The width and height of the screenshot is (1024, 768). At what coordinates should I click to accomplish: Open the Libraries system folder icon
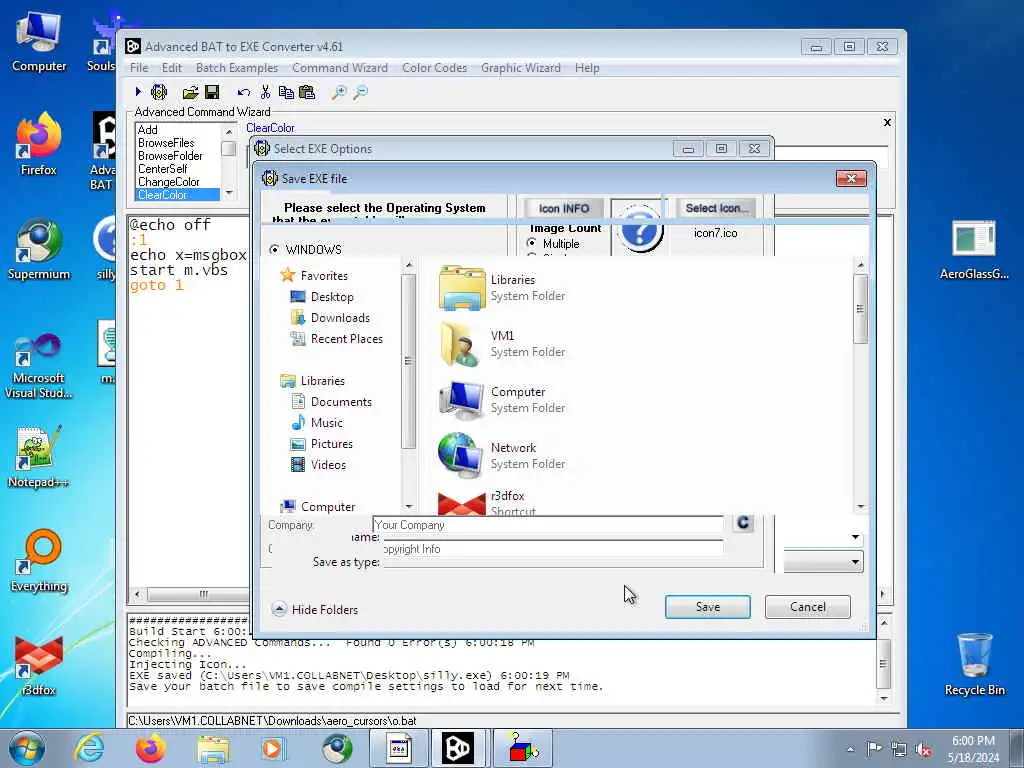pyautogui.click(x=462, y=287)
